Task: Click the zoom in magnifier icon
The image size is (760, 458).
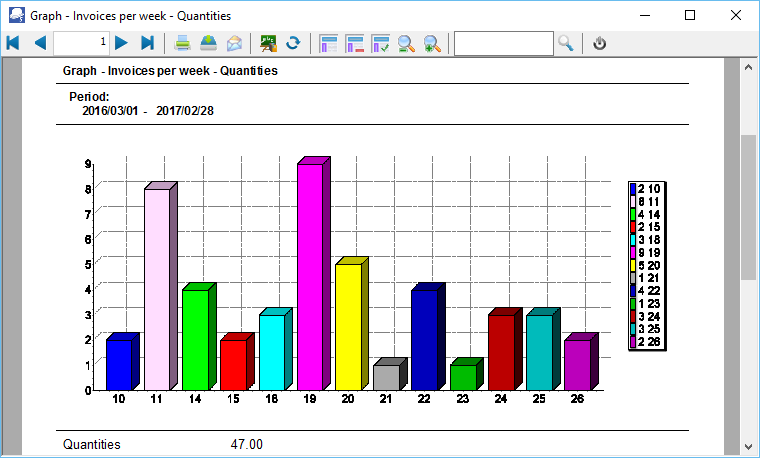Action: [432, 43]
